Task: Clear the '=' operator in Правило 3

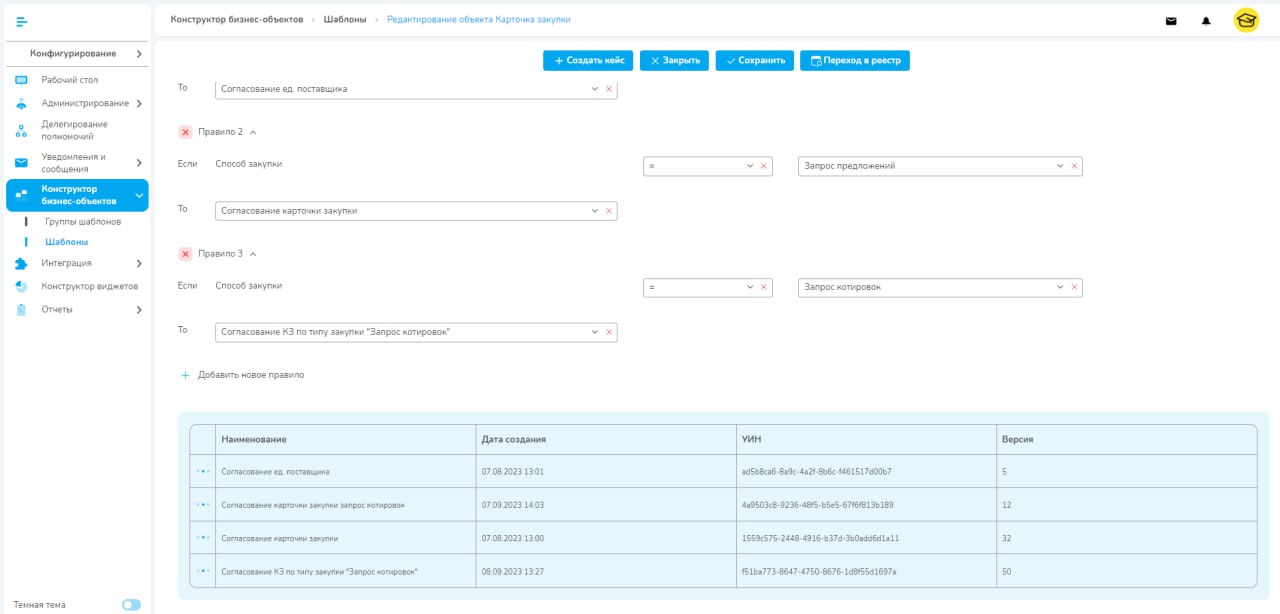Action: click(764, 288)
